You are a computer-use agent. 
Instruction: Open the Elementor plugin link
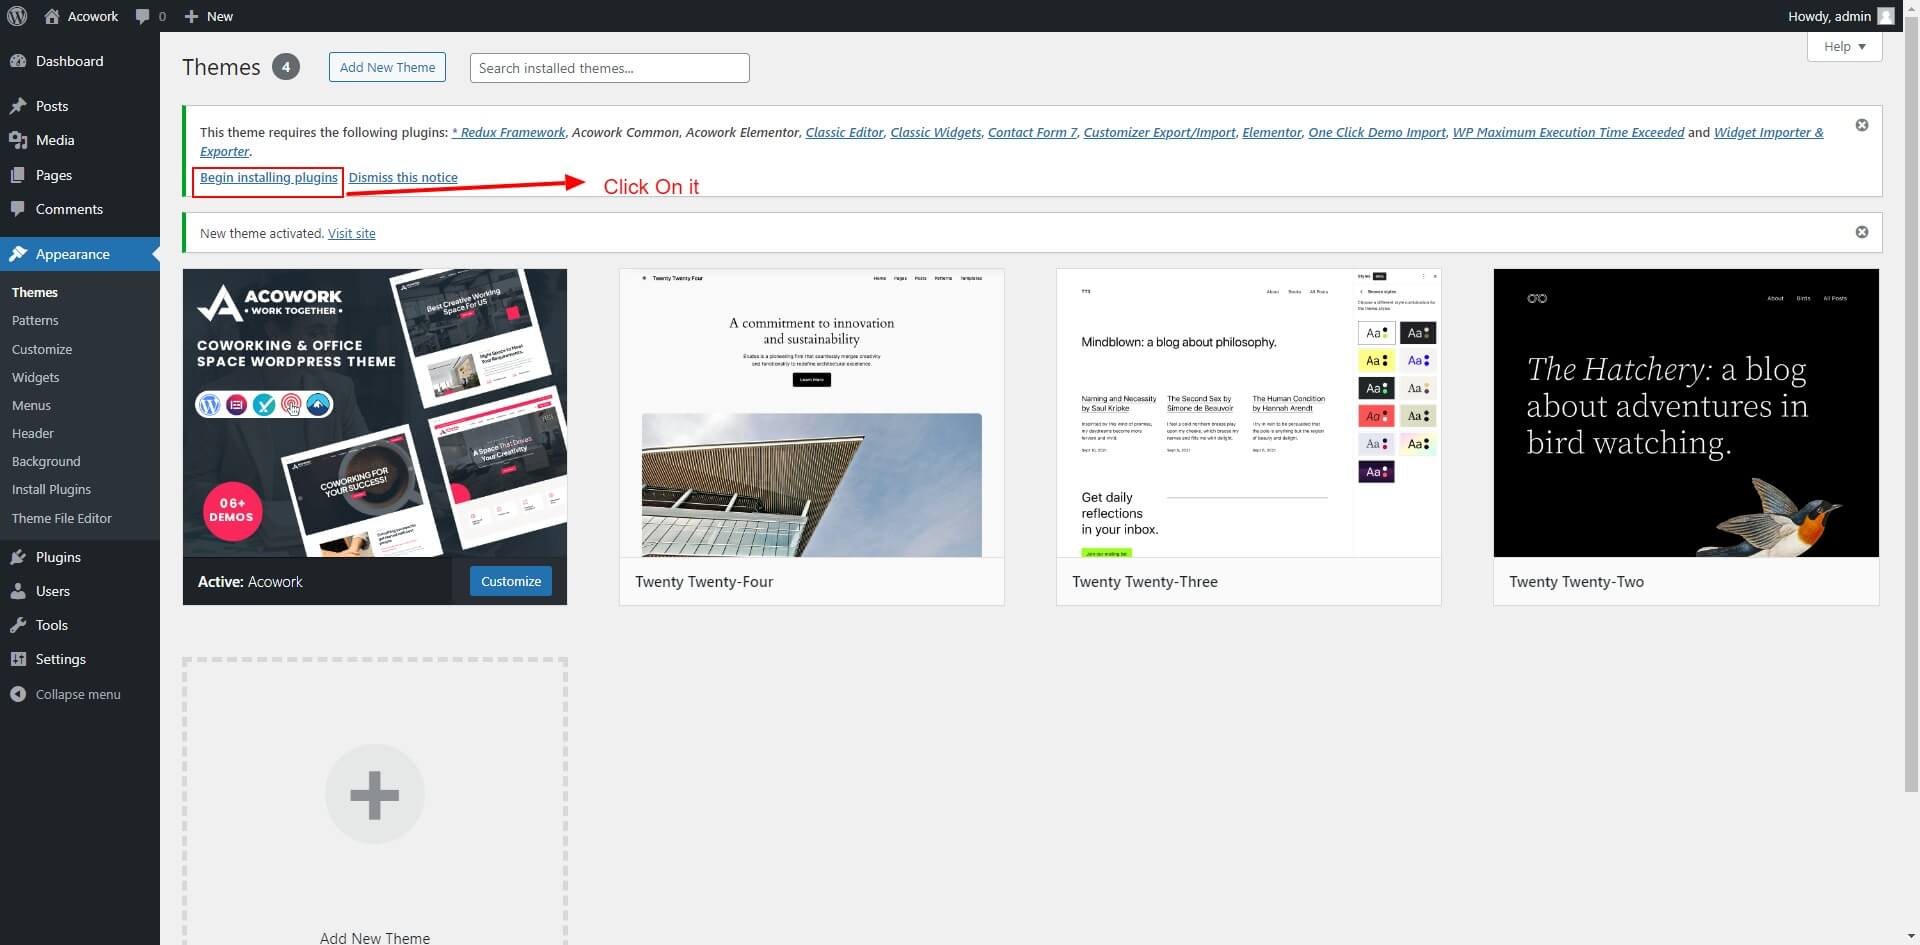pyautogui.click(x=1272, y=132)
